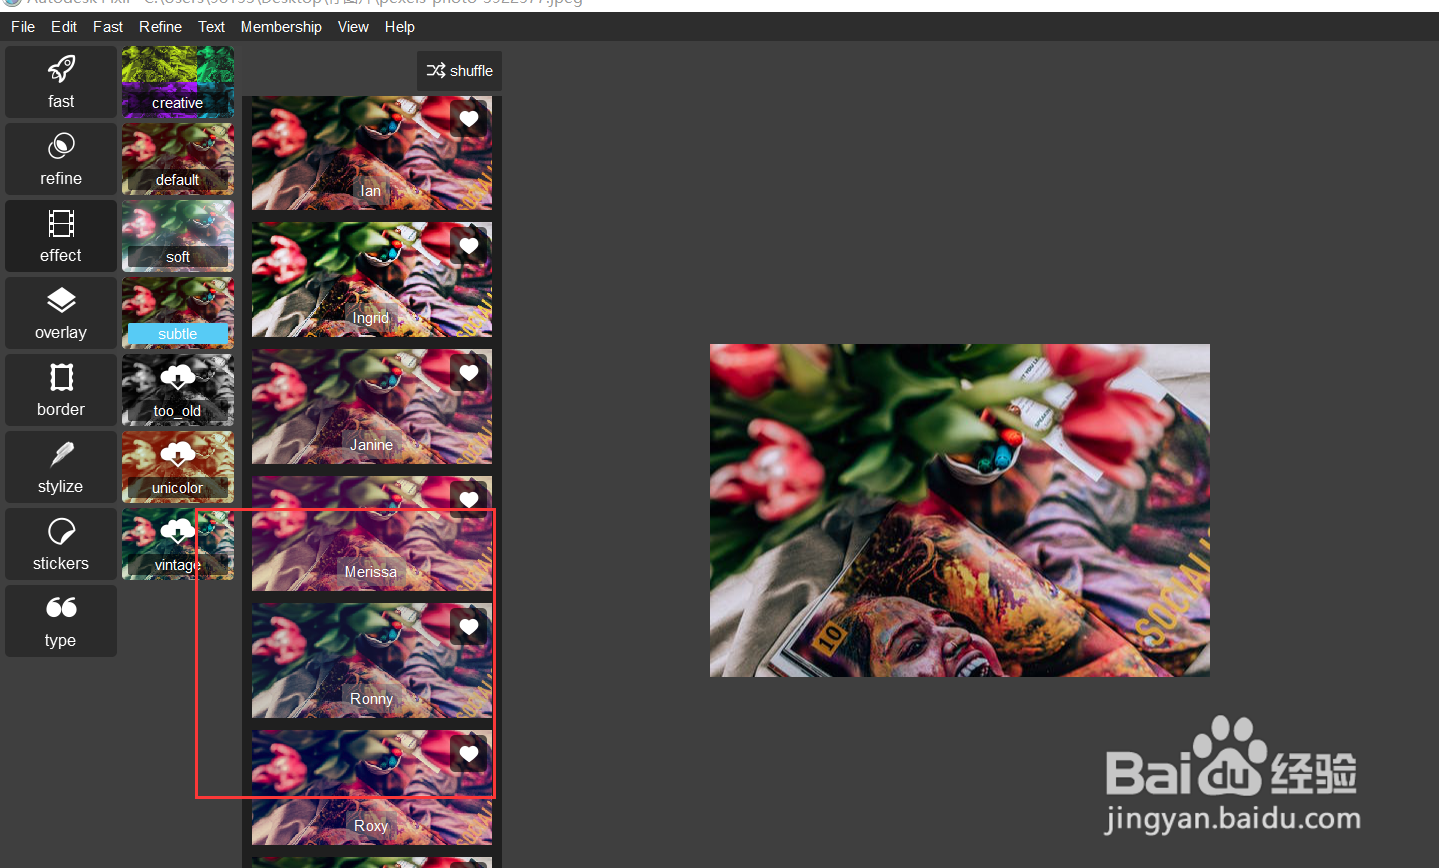The width and height of the screenshot is (1439, 868).
Task: Open the refine tools panel
Action: [61, 159]
